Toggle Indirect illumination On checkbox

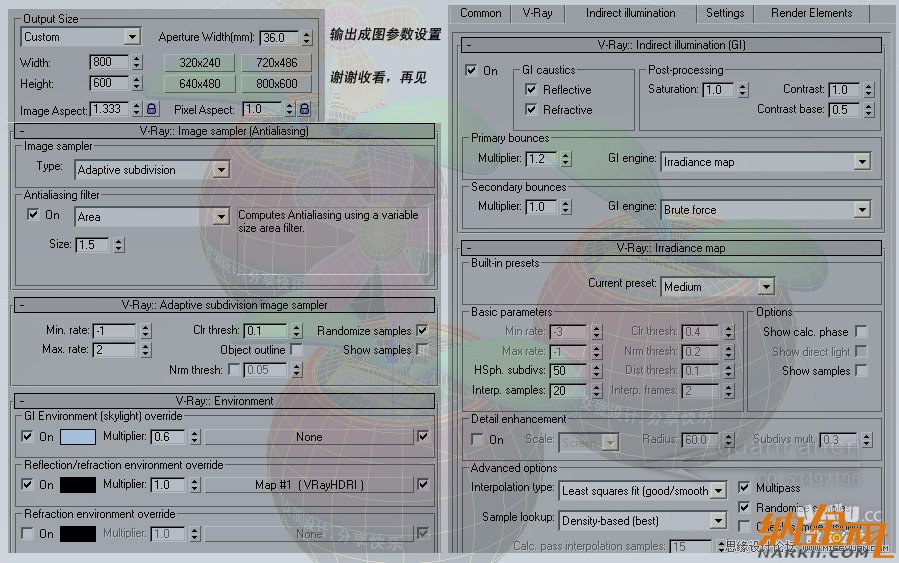click(x=471, y=71)
